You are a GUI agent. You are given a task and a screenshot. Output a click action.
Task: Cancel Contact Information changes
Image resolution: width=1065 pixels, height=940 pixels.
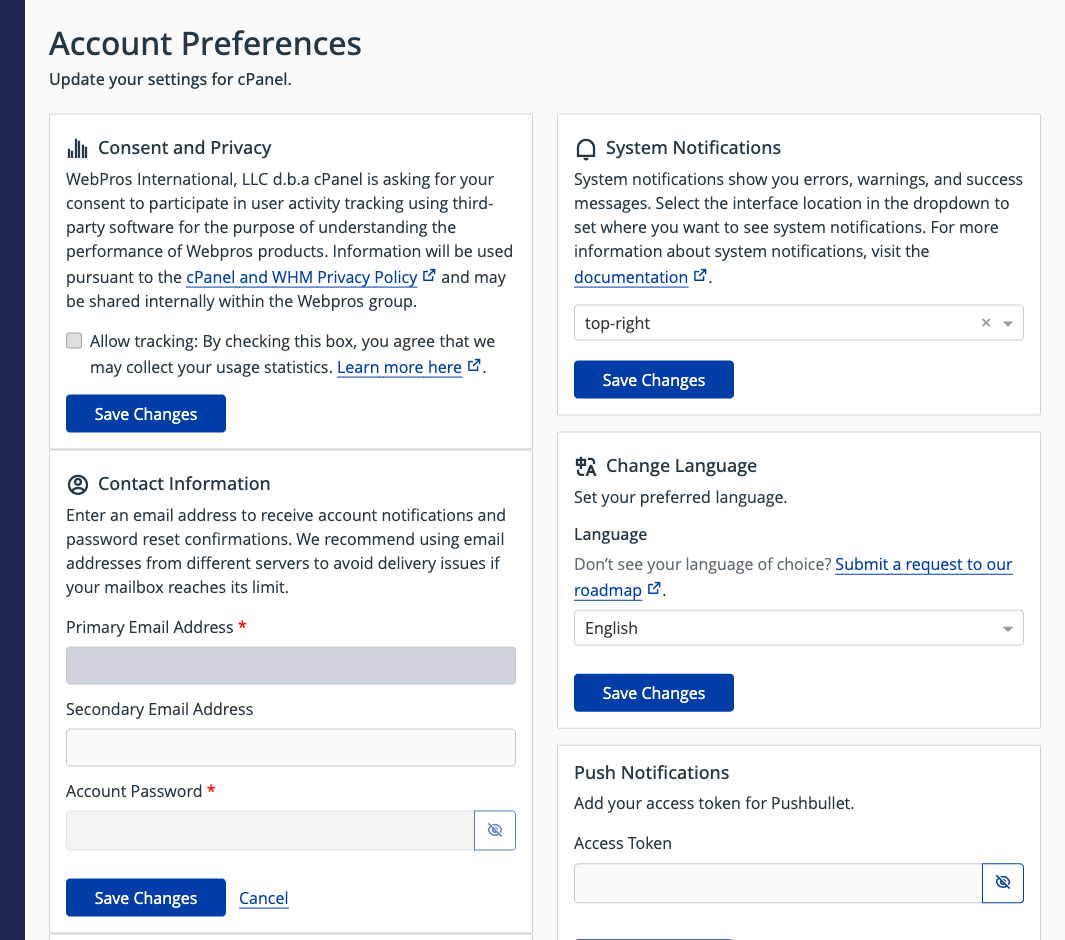click(264, 898)
